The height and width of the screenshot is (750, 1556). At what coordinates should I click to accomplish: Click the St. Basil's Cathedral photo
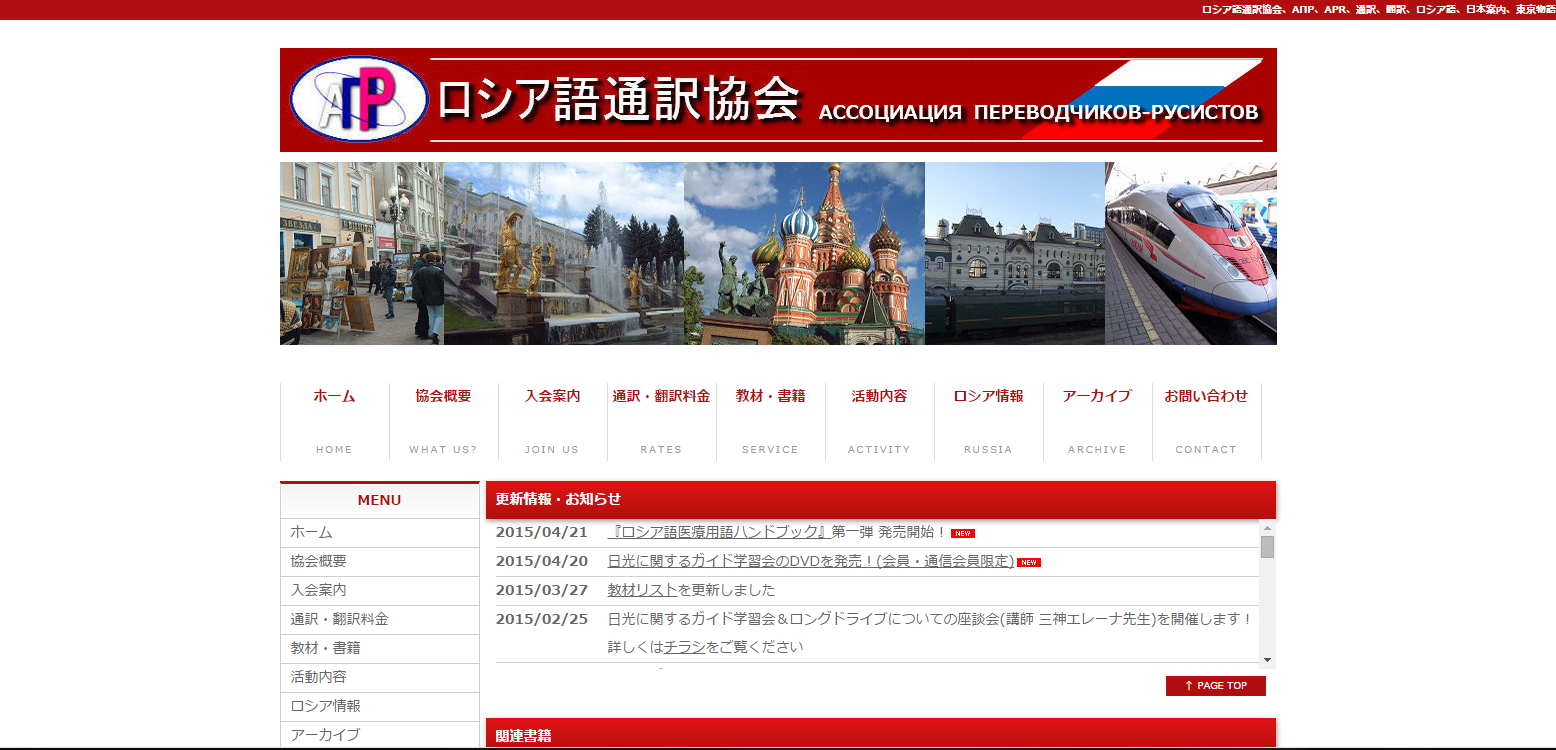coord(804,254)
